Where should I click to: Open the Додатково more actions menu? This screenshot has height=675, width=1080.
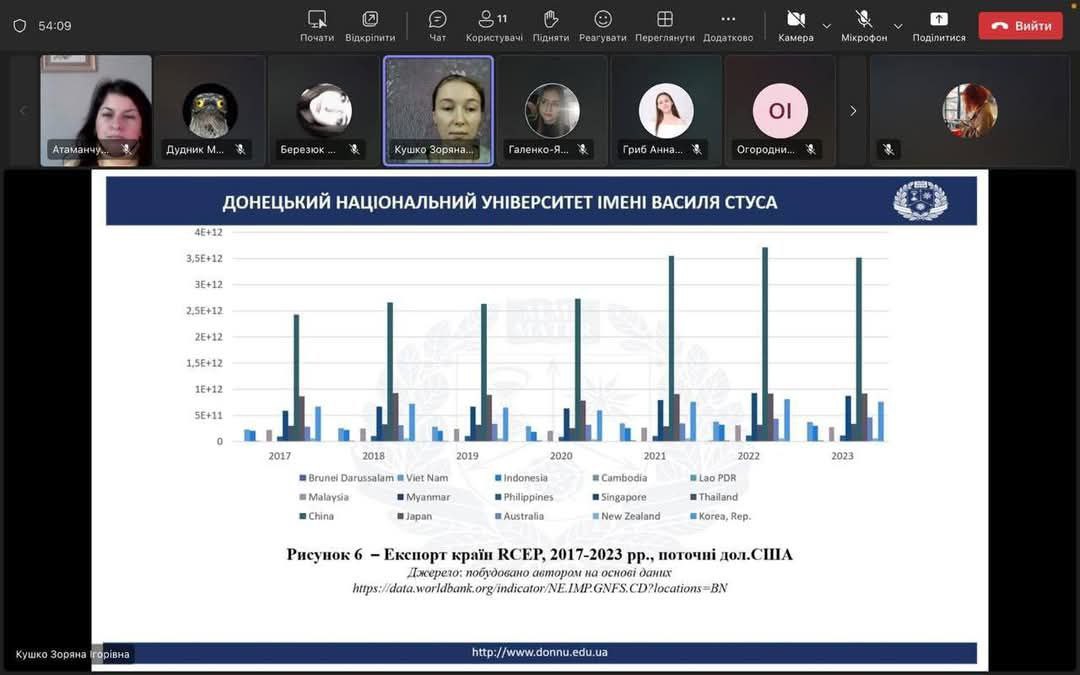728,26
